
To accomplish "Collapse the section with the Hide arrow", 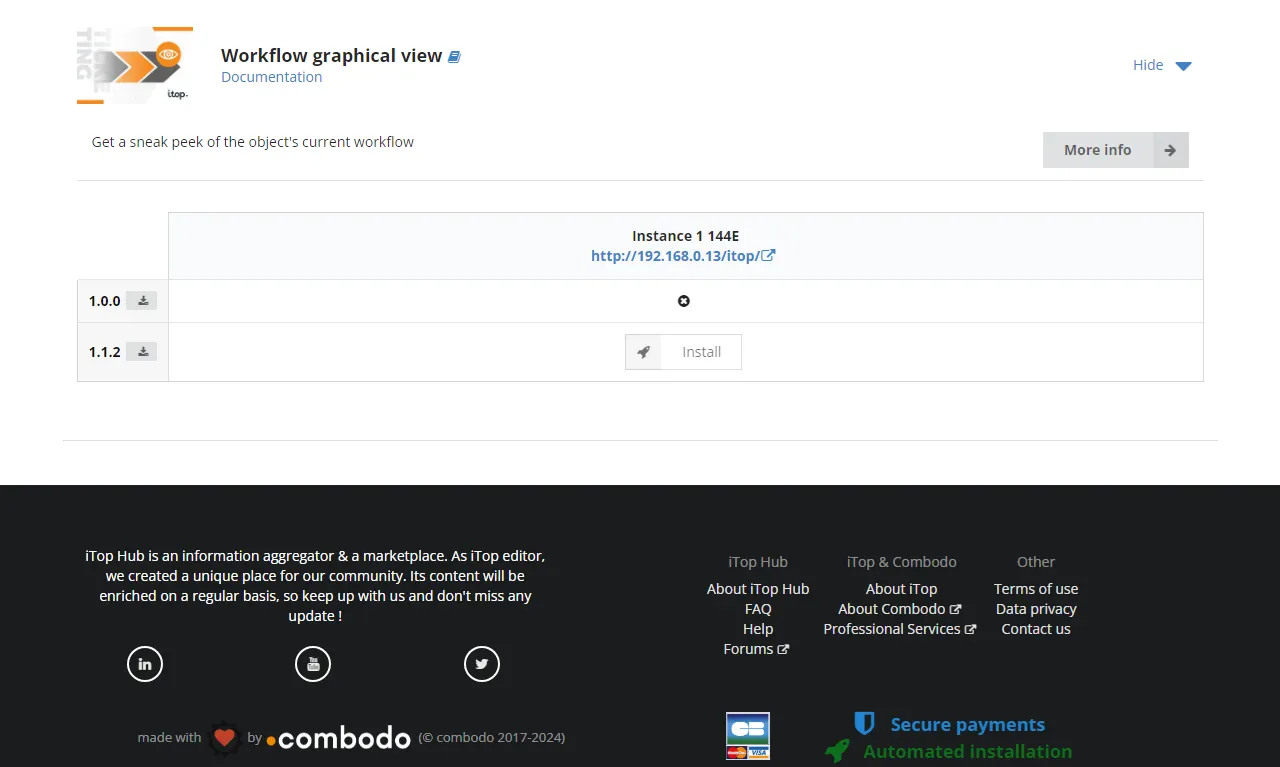I will tap(1183, 66).
